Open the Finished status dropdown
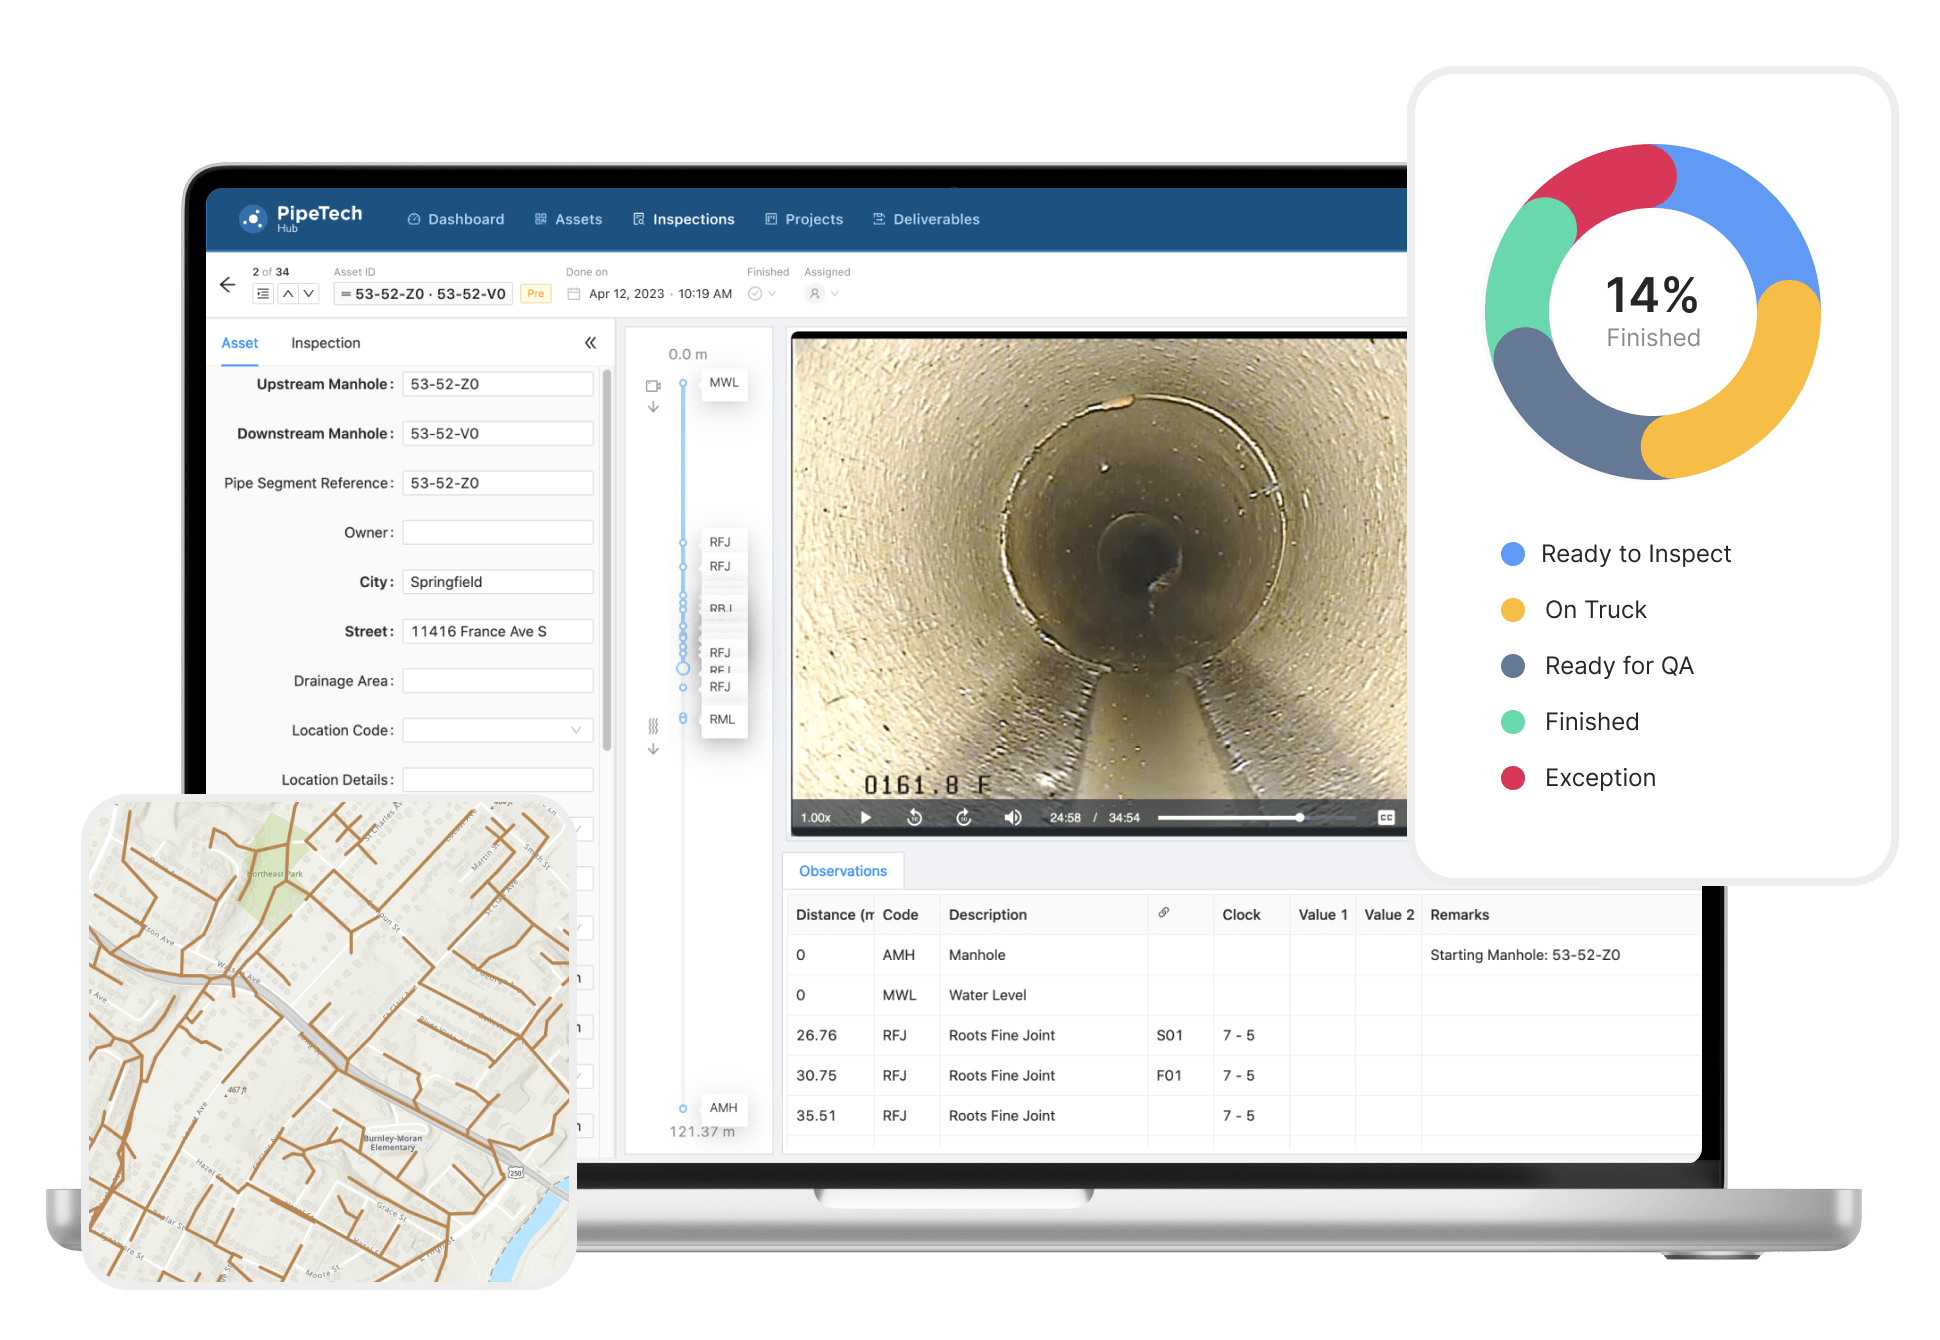 click(763, 294)
